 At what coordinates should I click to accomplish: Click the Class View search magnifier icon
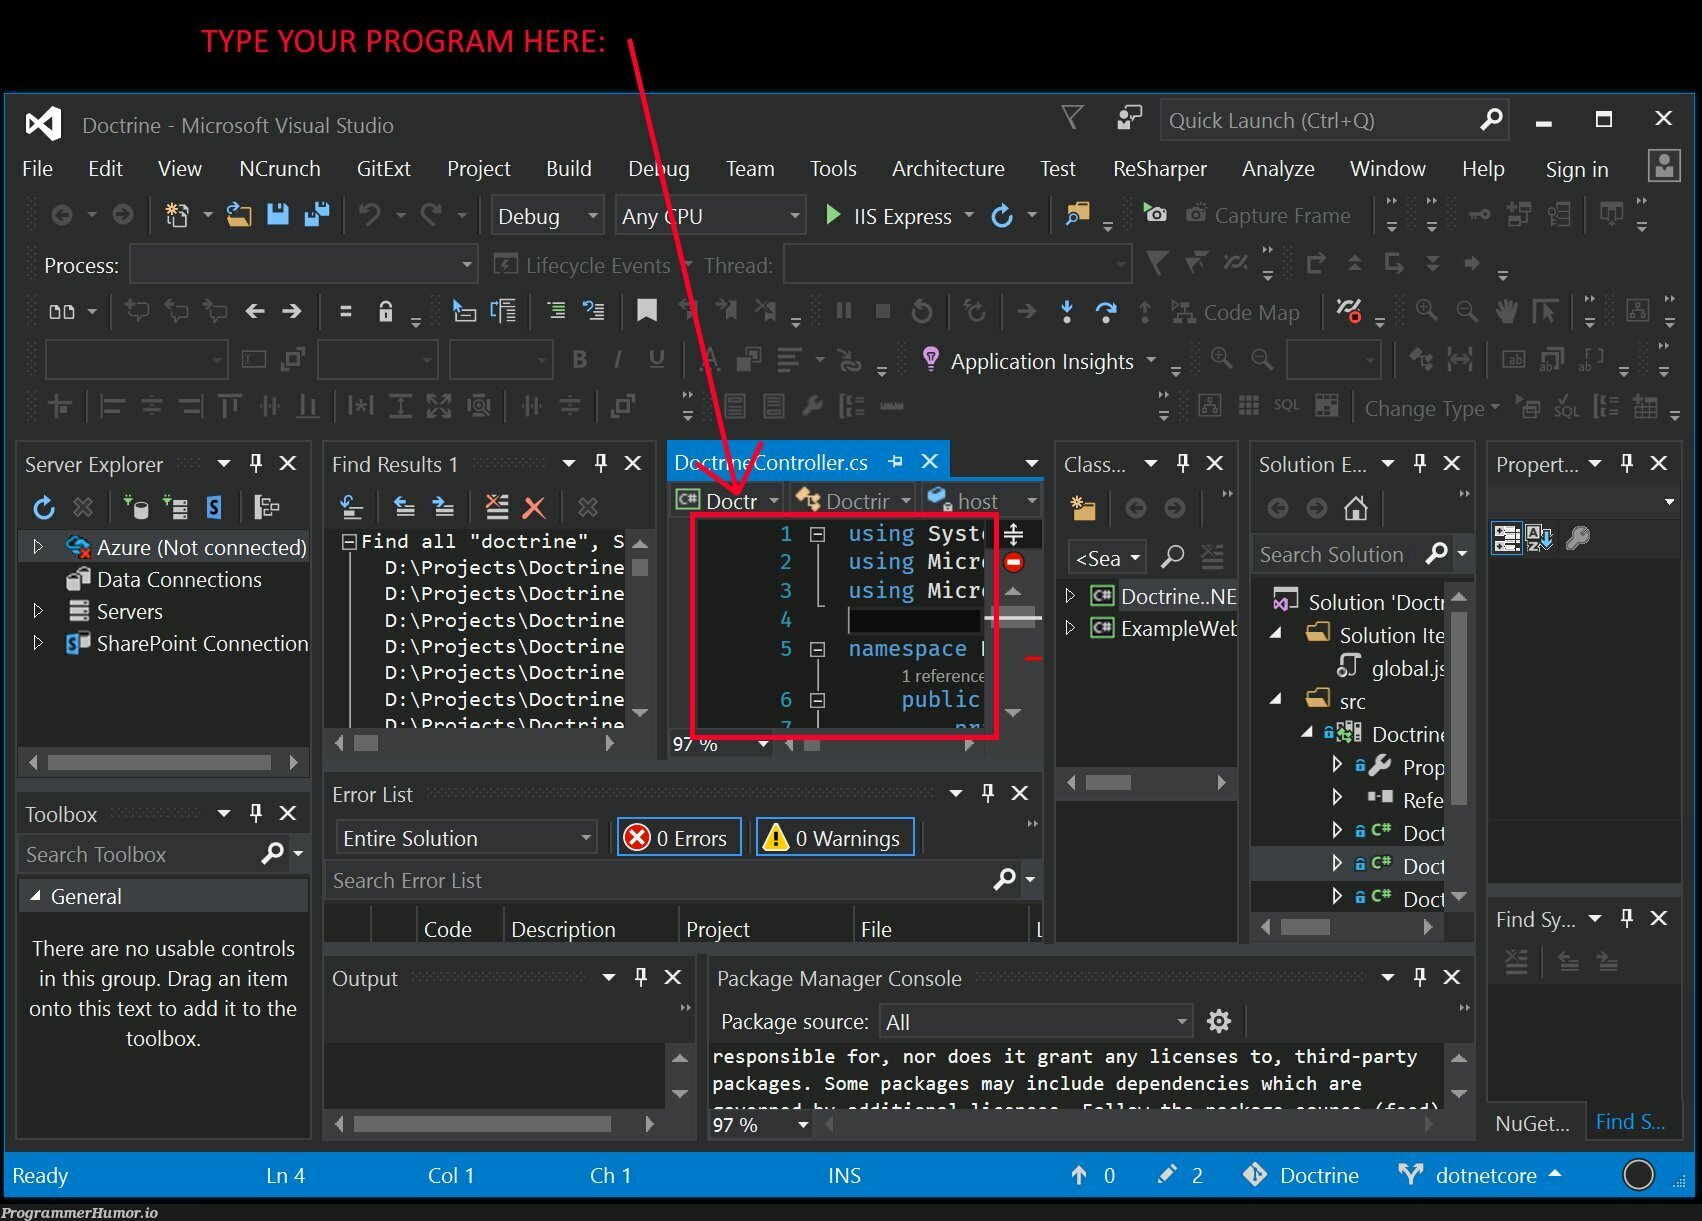(x=1172, y=555)
